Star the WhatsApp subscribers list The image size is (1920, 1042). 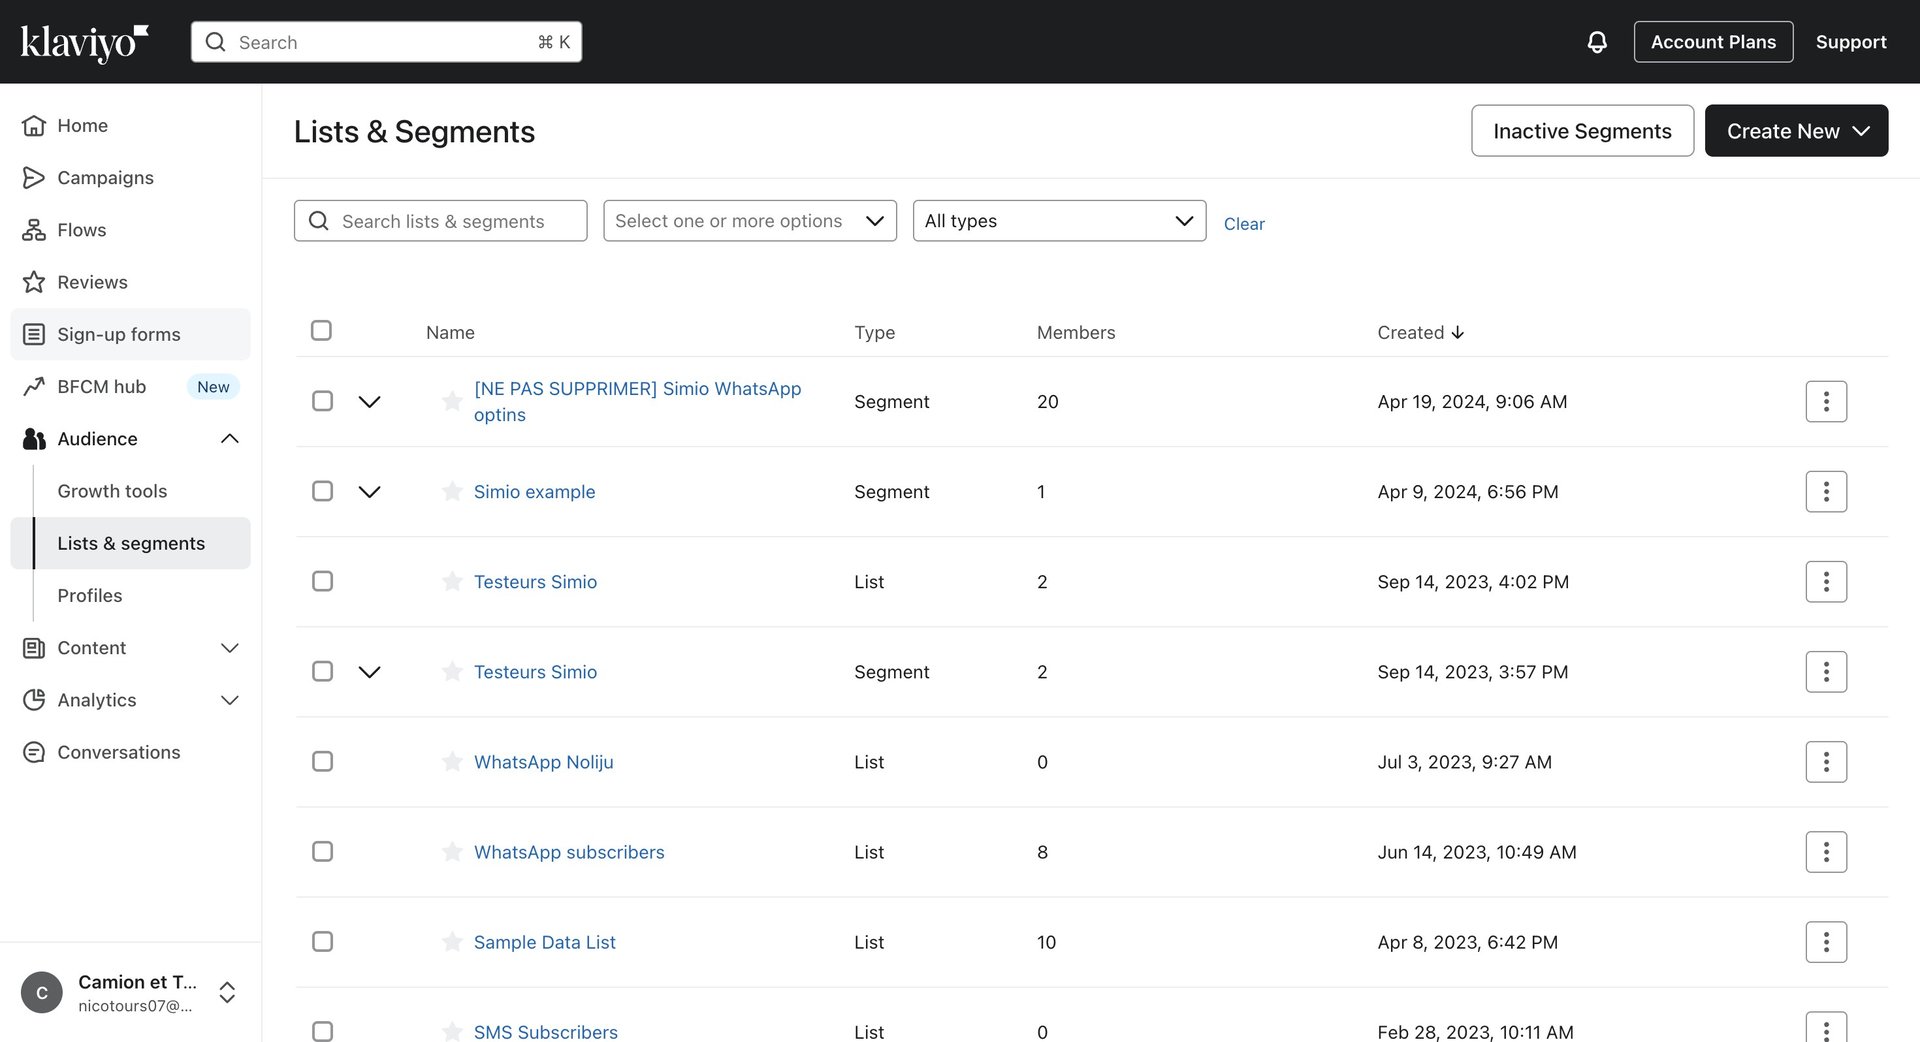[x=452, y=852]
